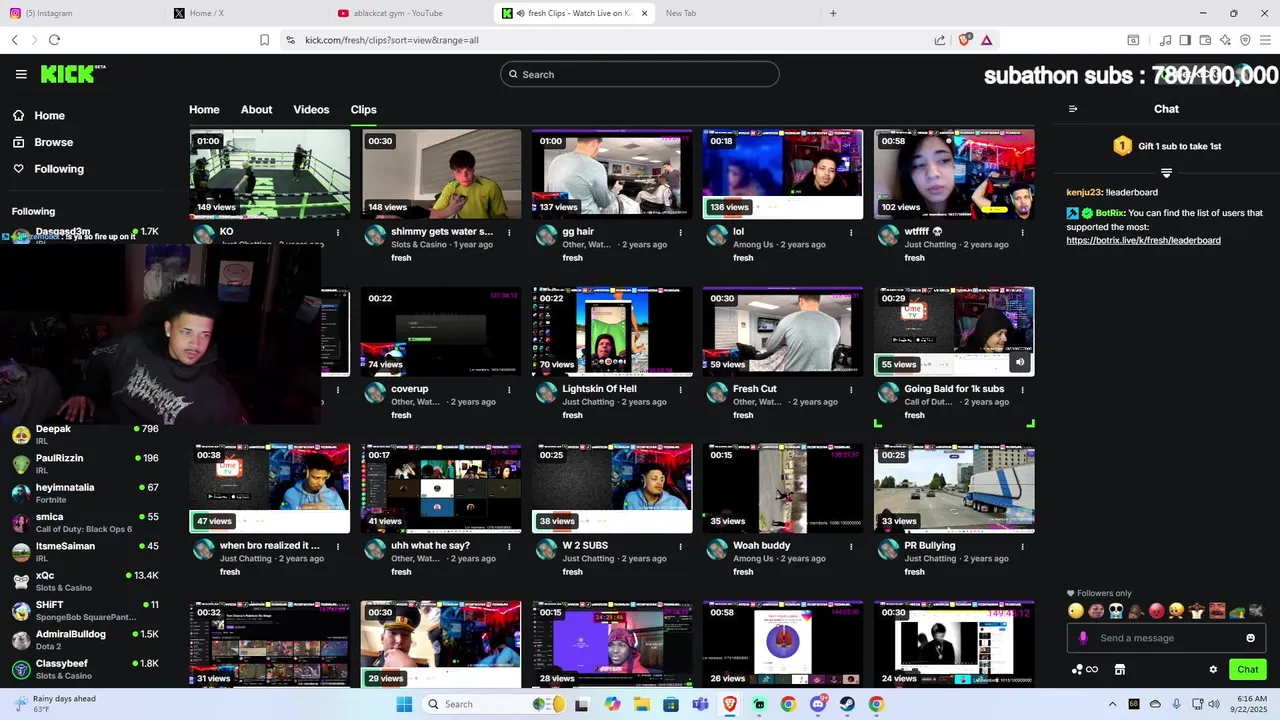This screenshot has width=1280, height=720.
Task: Switch to channel About tab
Action: click(x=256, y=110)
